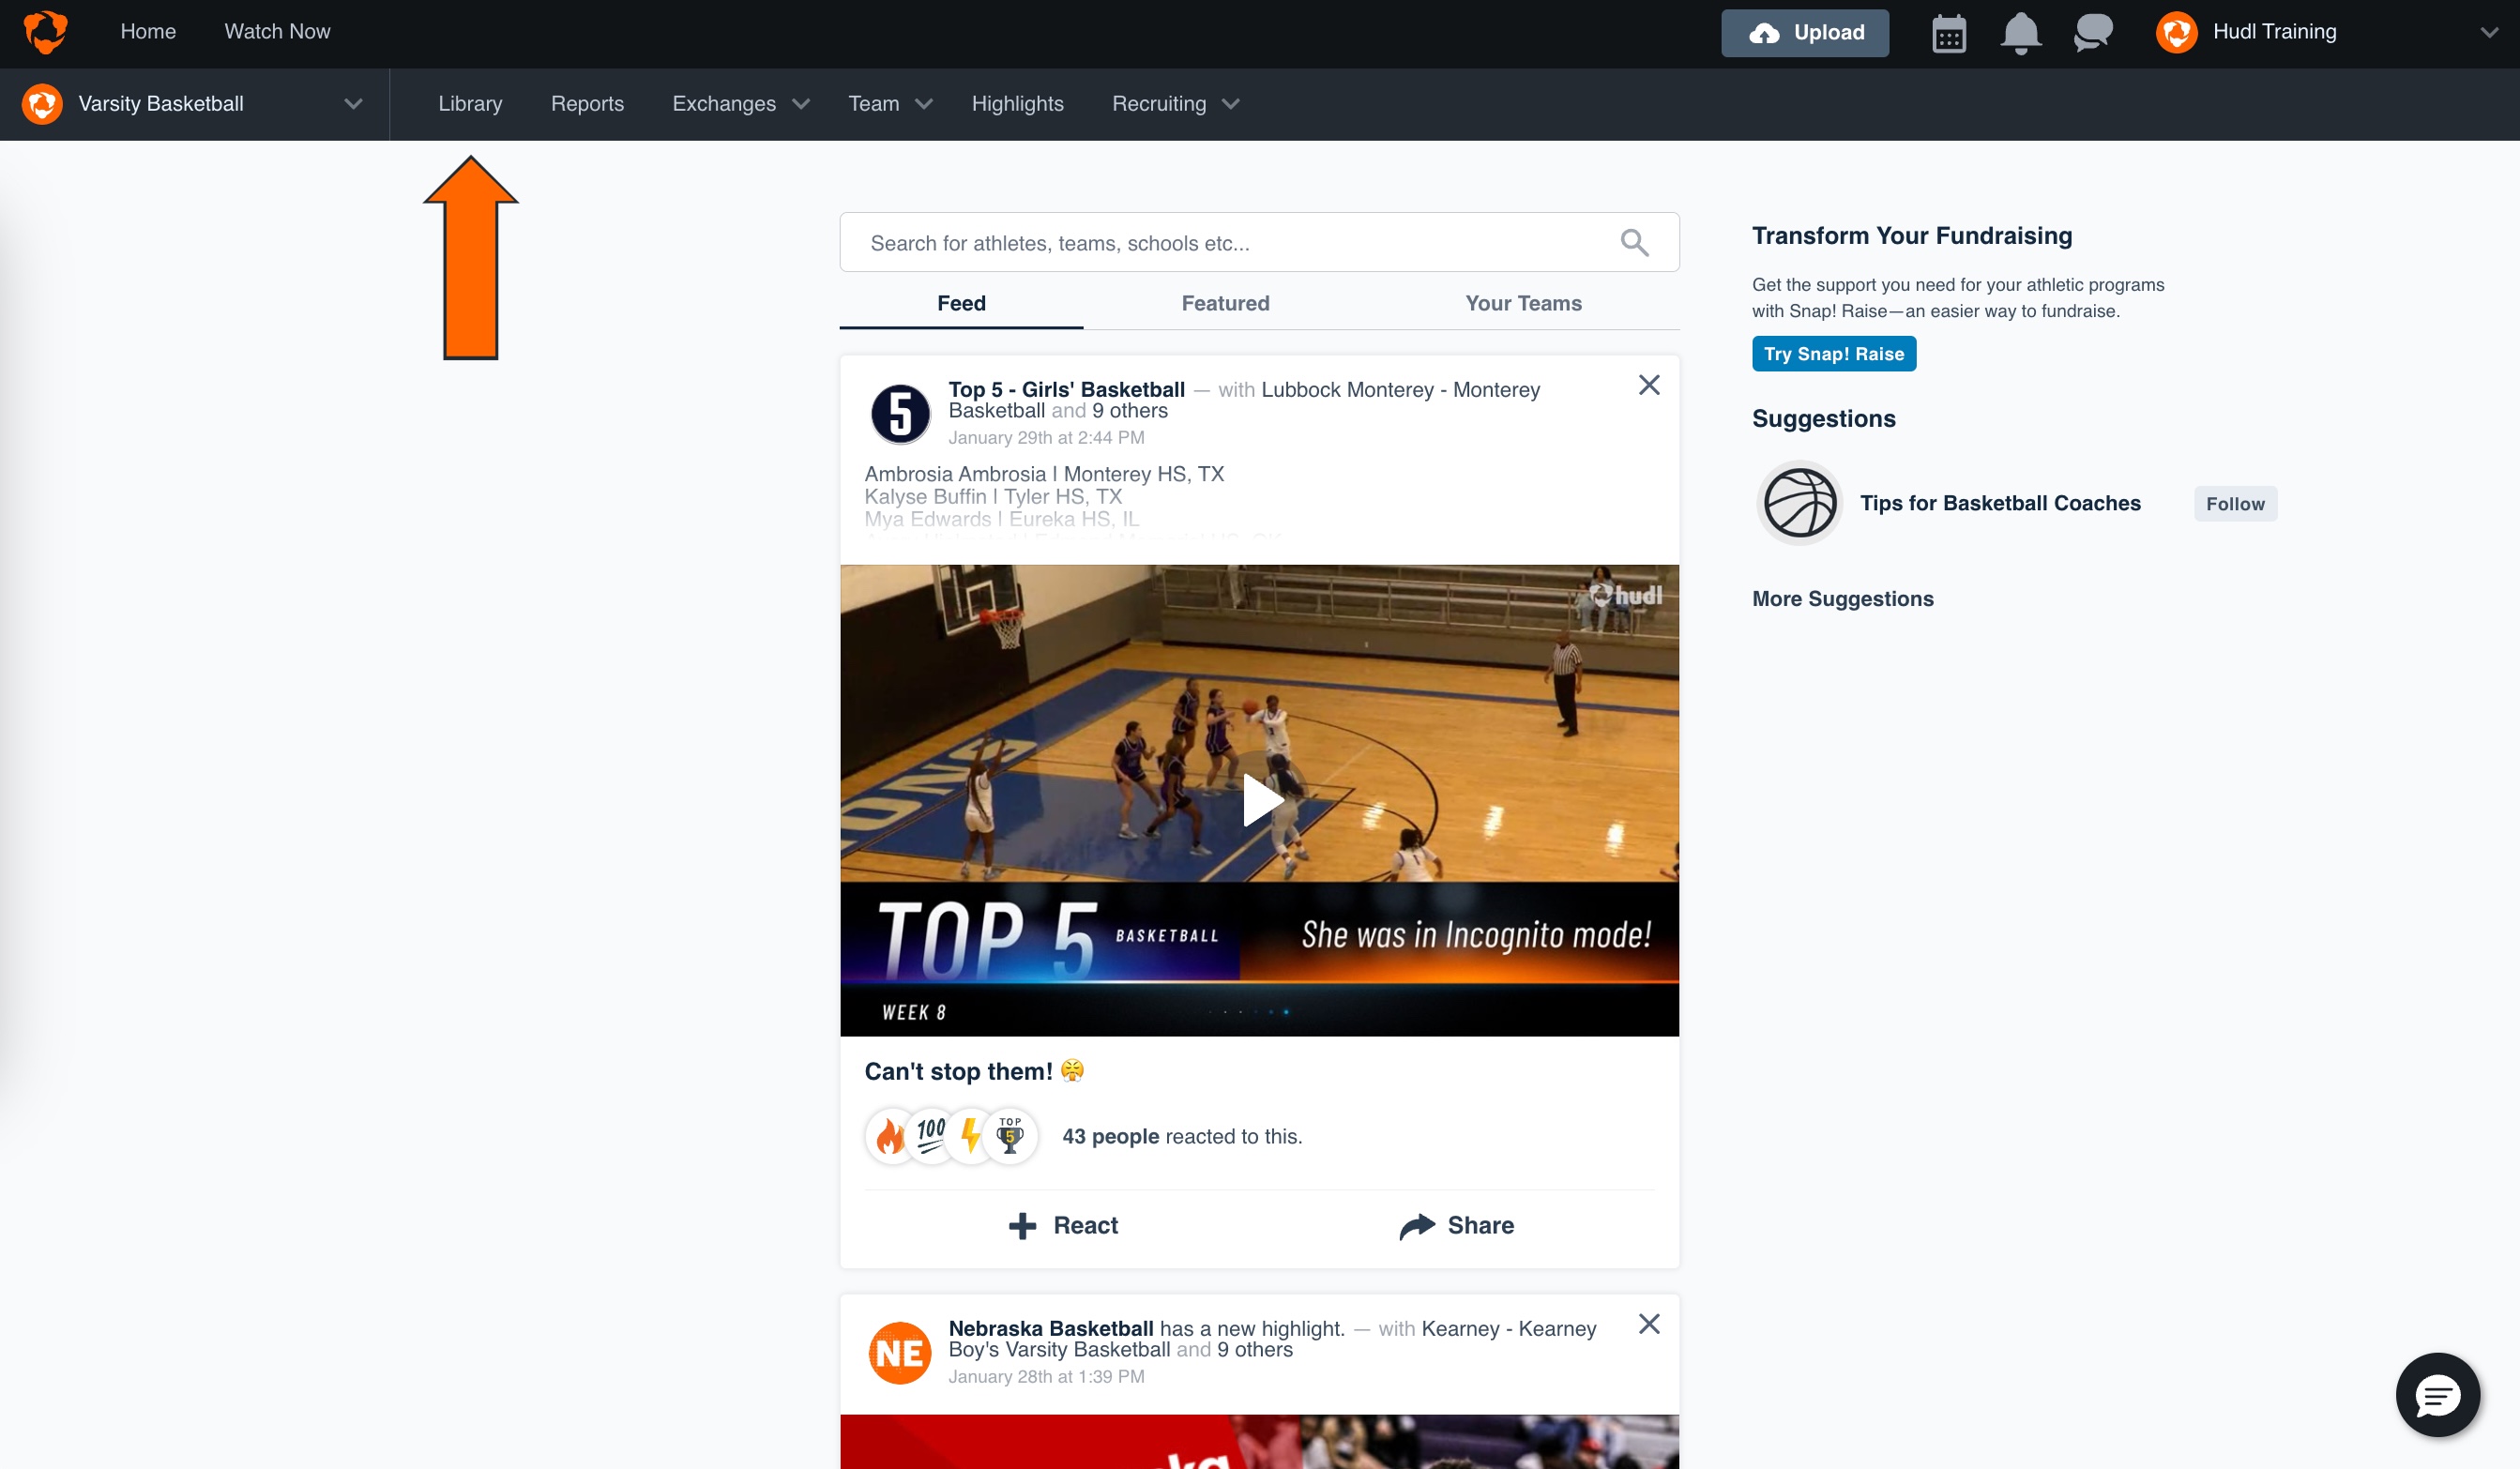Click the search magnifier icon
Viewport: 2520px width, 1469px height.
click(x=1634, y=242)
